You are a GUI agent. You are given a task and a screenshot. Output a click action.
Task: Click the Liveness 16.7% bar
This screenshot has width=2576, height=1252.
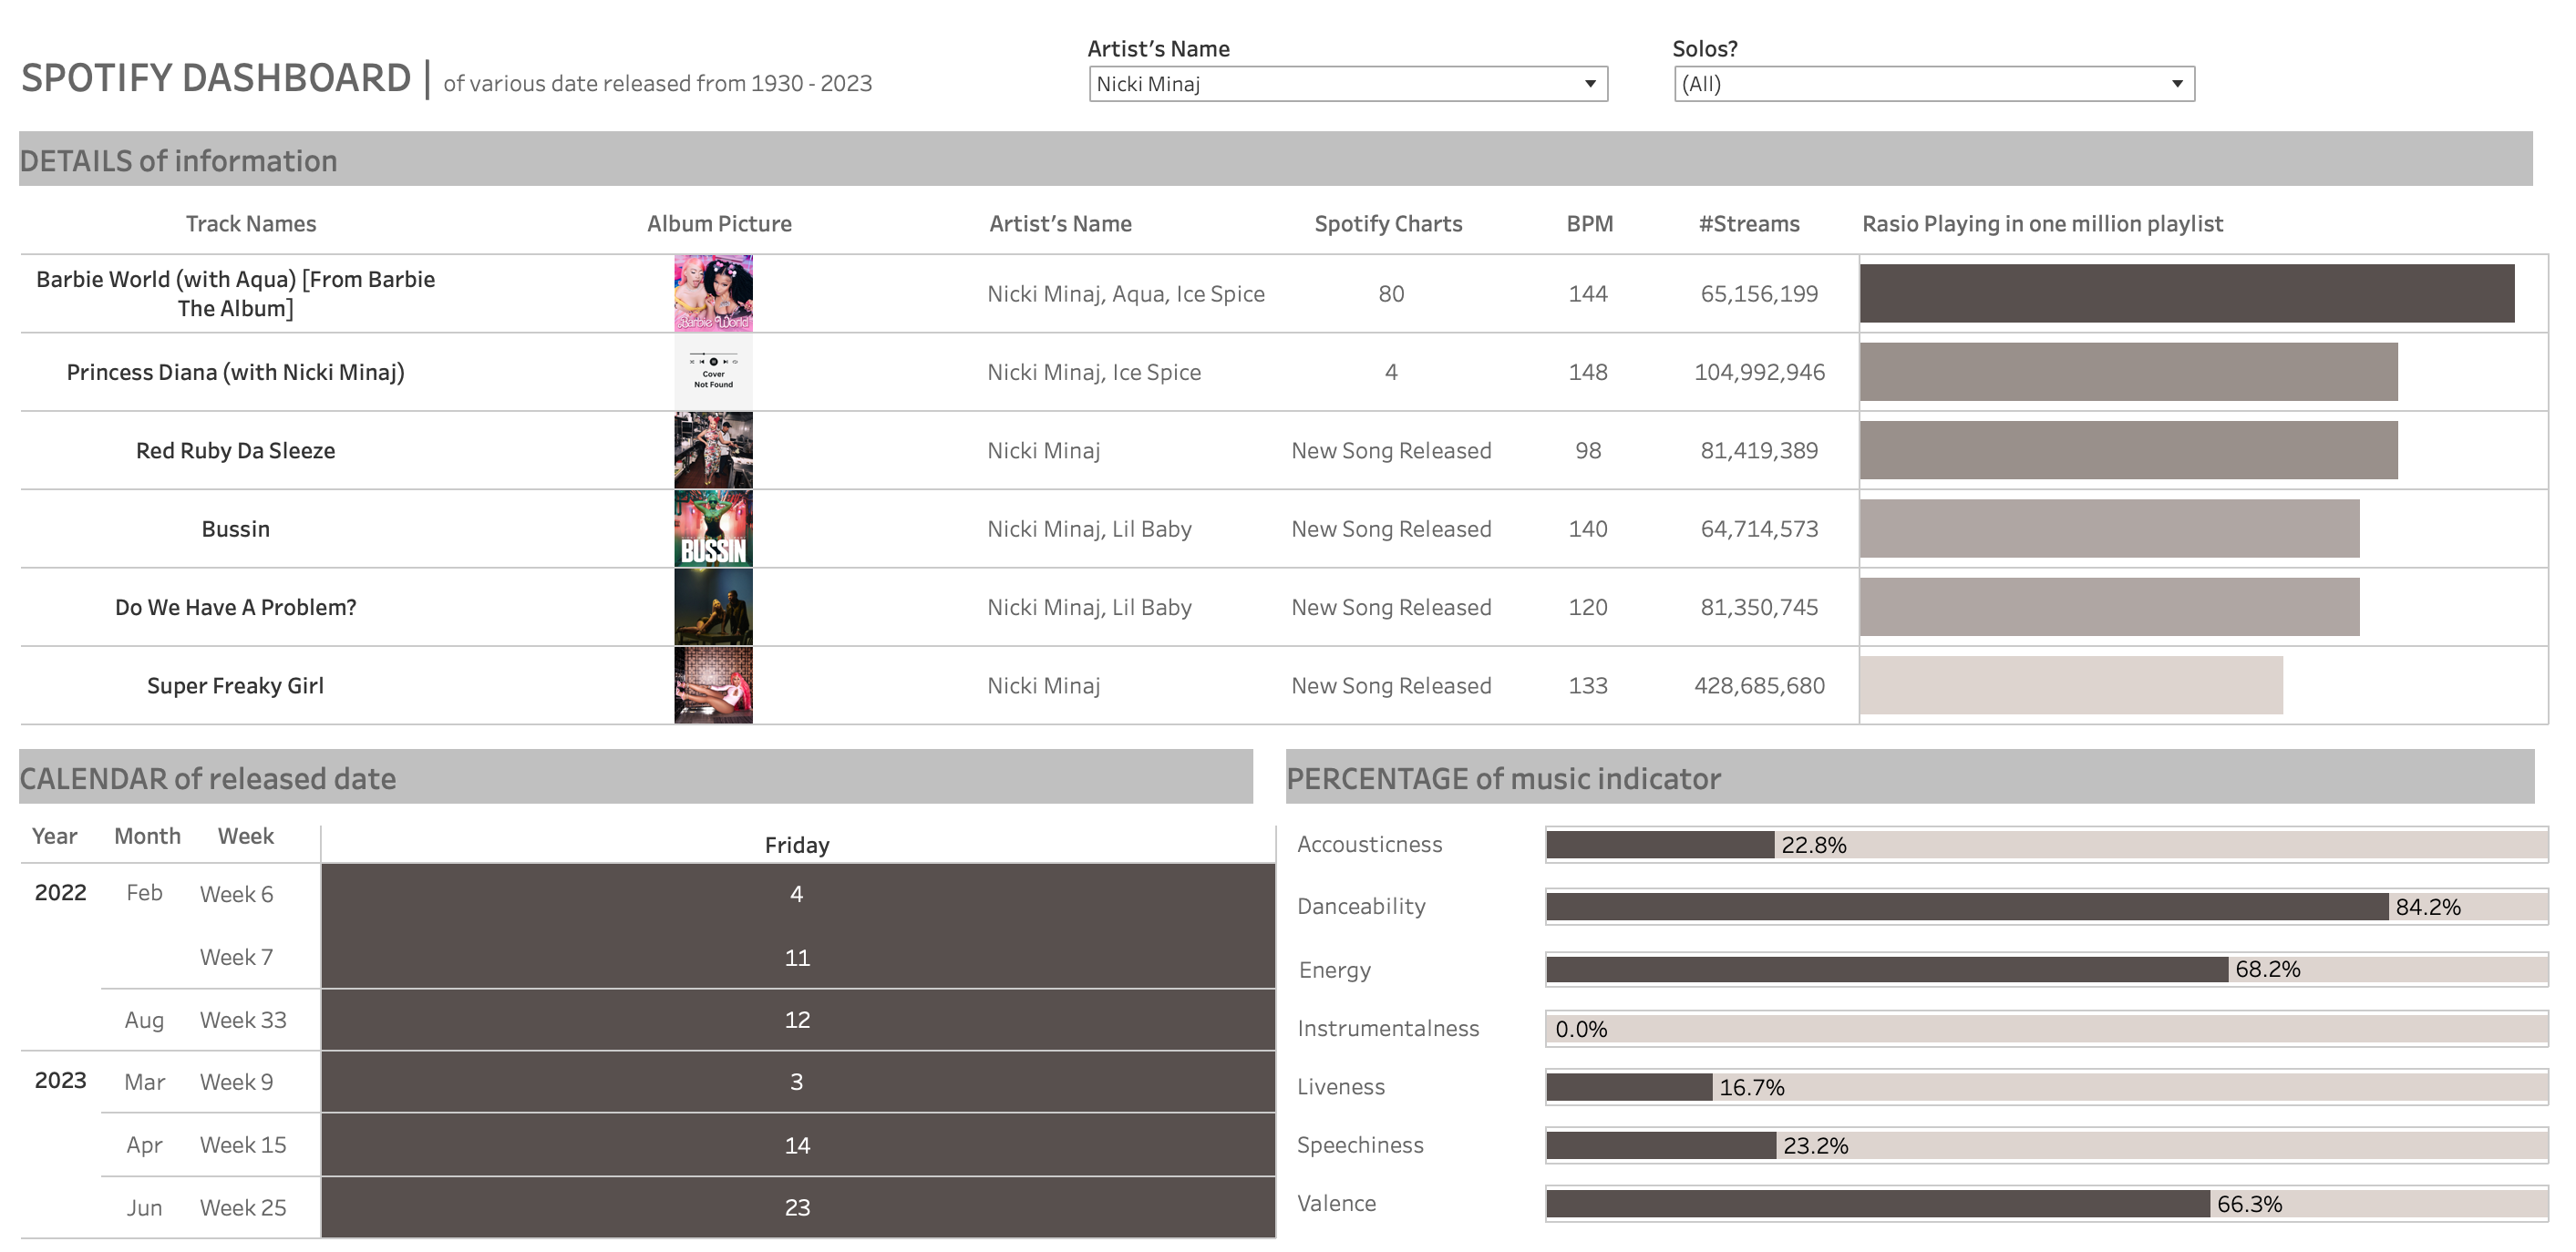(x=1629, y=1087)
